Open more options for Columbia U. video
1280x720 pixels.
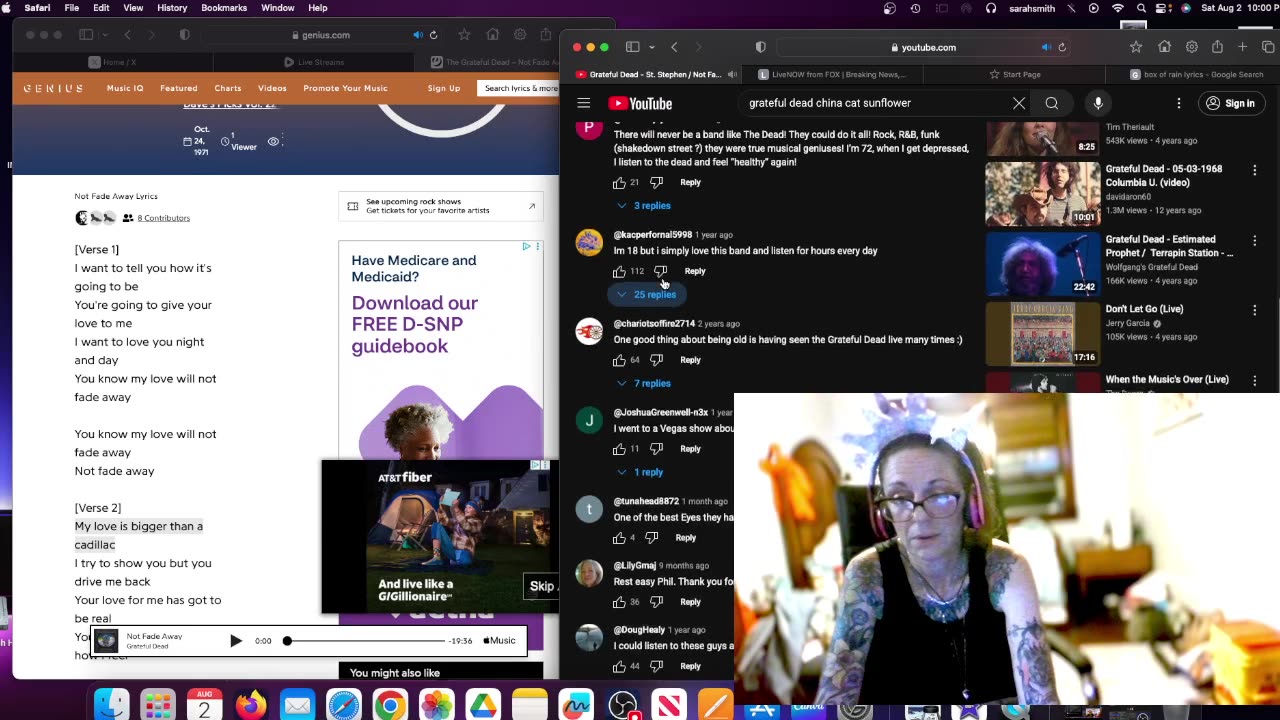click(x=1254, y=170)
